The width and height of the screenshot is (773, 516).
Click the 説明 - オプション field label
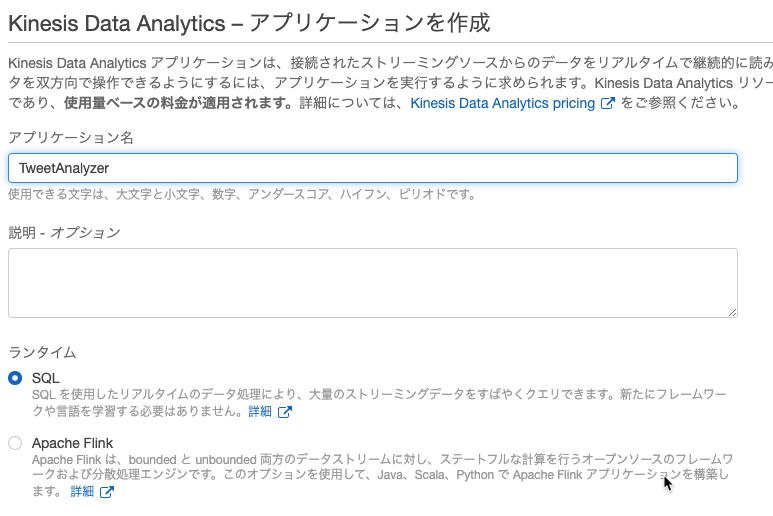[65, 233]
